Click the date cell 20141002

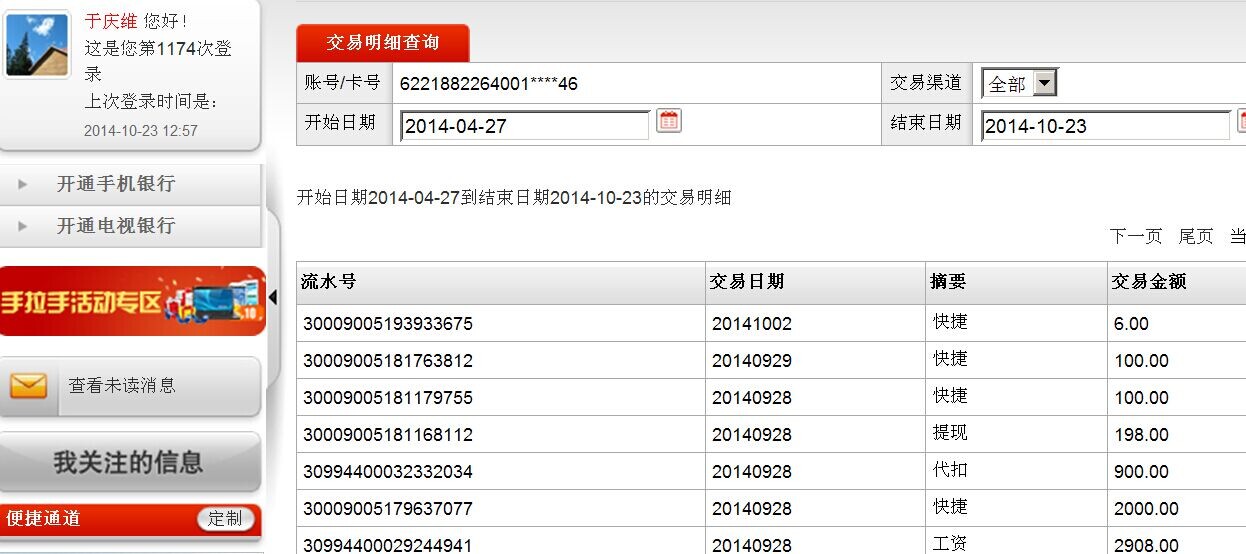(752, 324)
